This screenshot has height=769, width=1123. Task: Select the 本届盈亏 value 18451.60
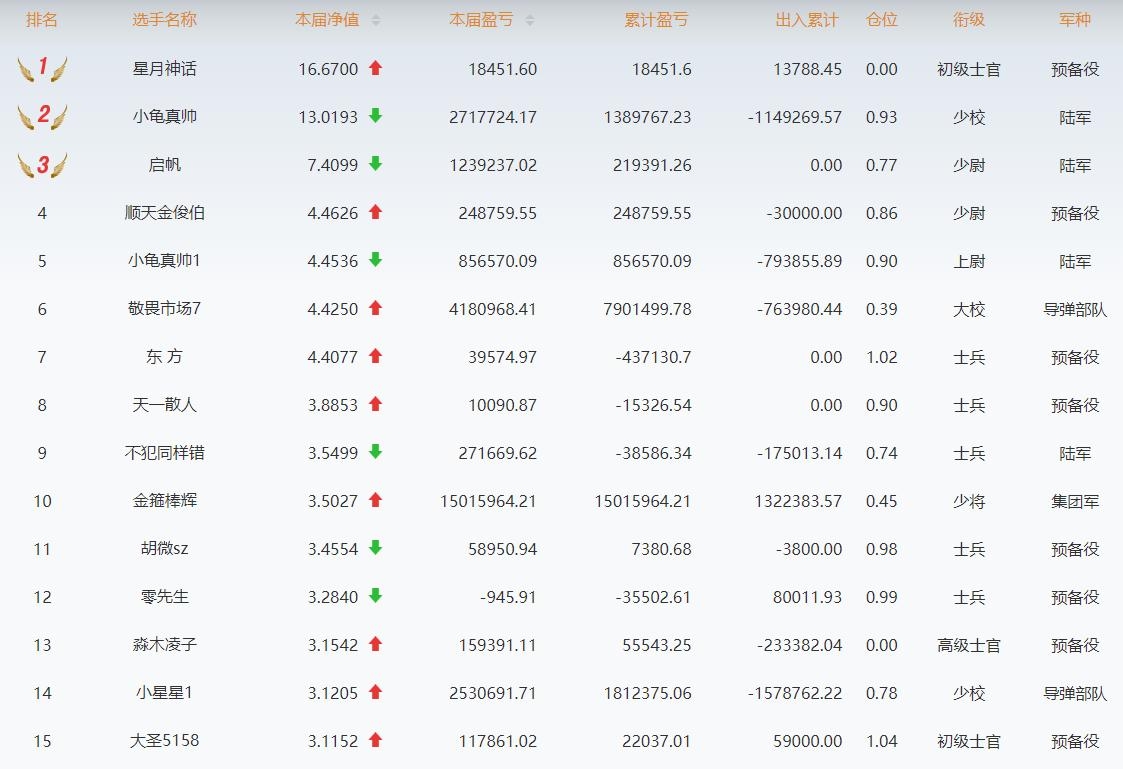point(502,69)
